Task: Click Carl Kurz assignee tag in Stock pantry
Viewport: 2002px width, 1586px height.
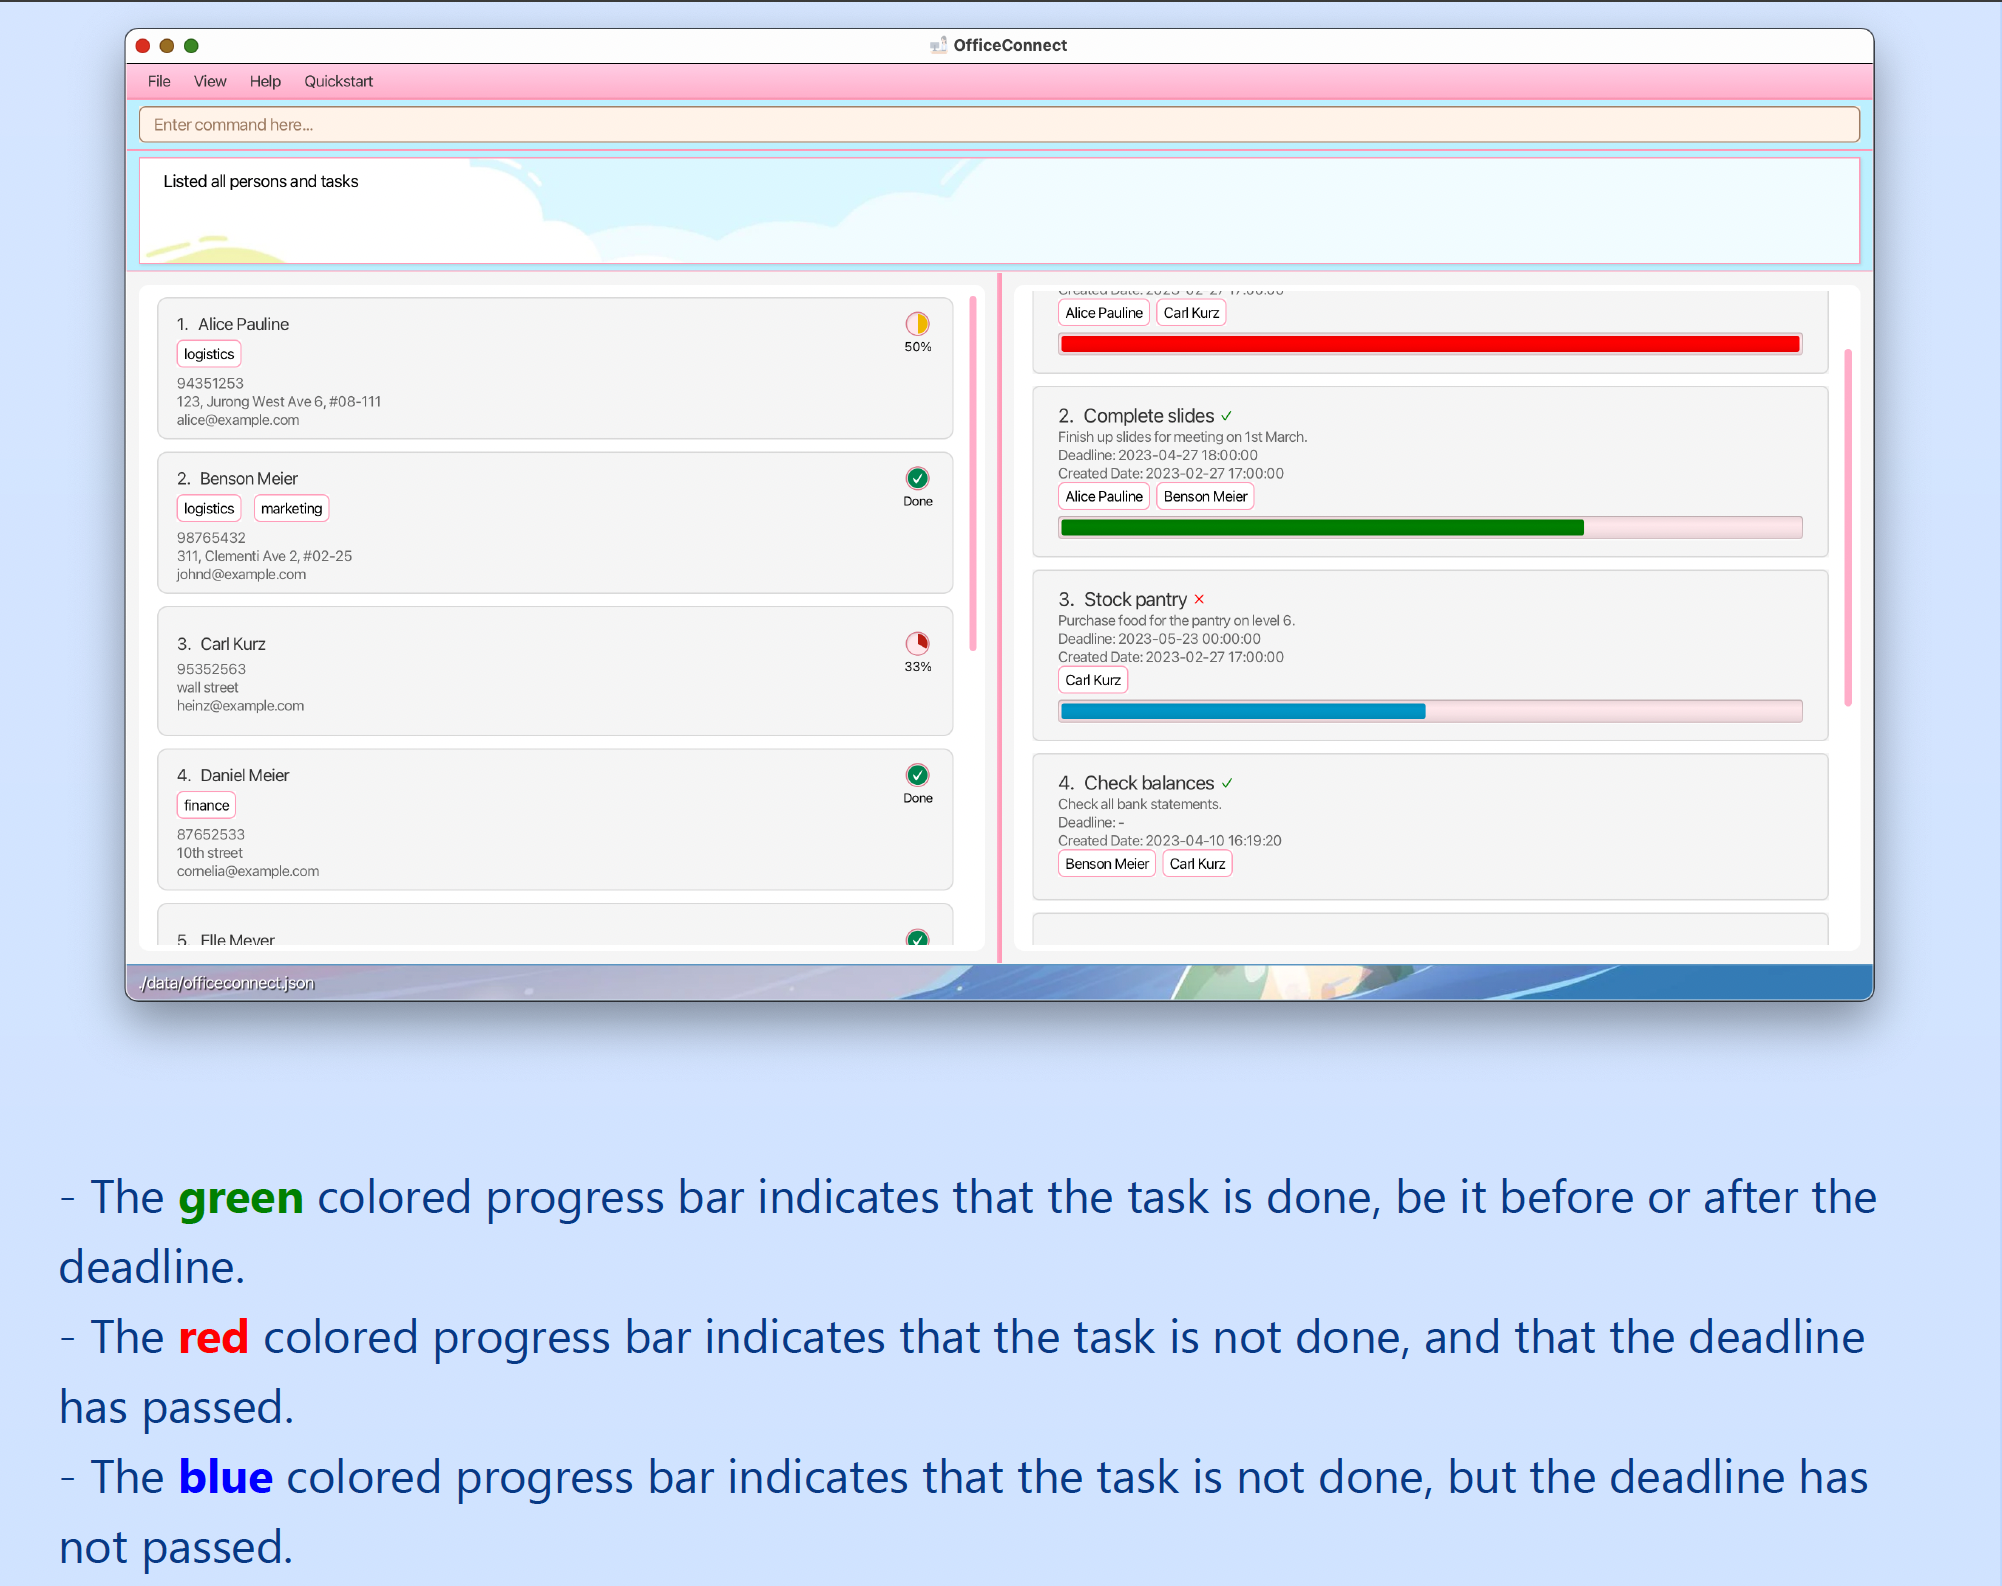Action: pyautogui.click(x=1092, y=680)
